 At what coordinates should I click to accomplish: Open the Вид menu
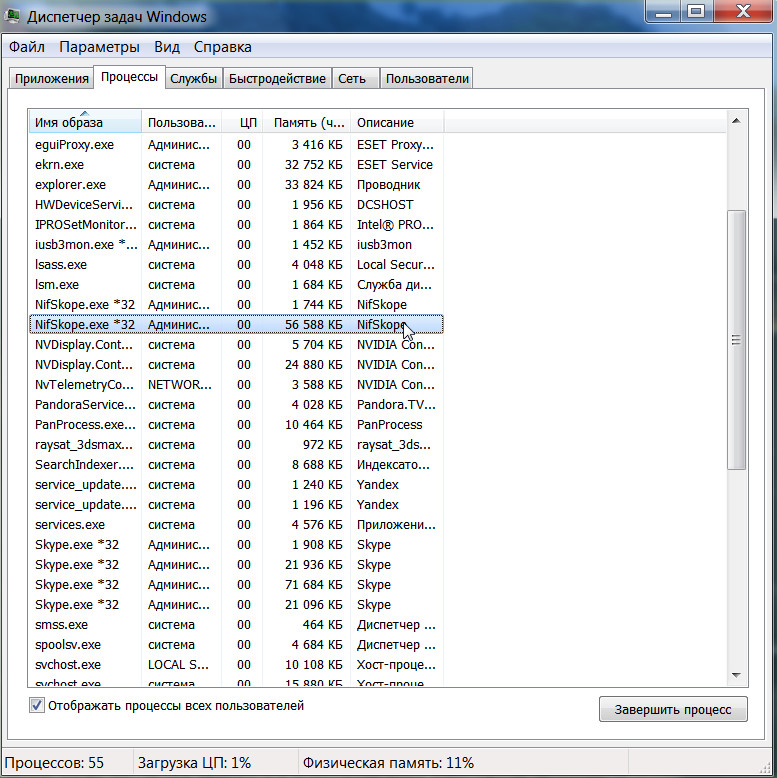pos(167,47)
